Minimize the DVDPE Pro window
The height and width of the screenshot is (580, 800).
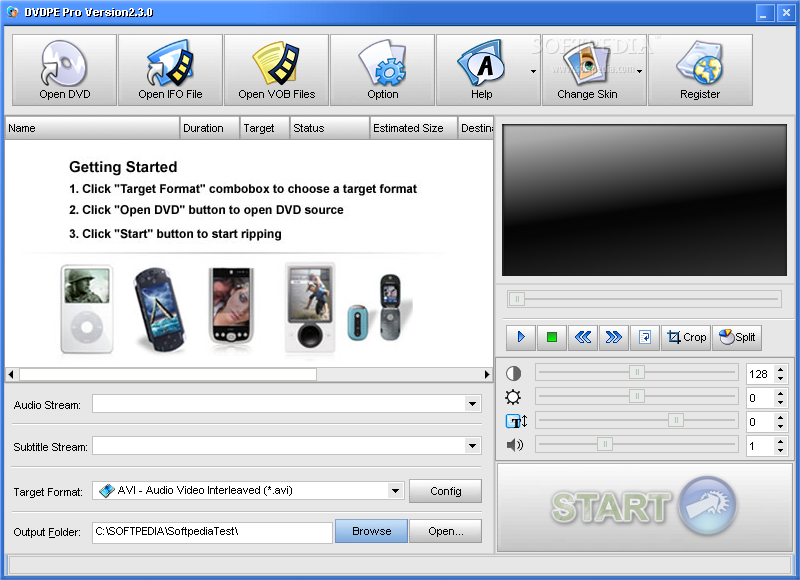pyautogui.click(x=764, y=13)
